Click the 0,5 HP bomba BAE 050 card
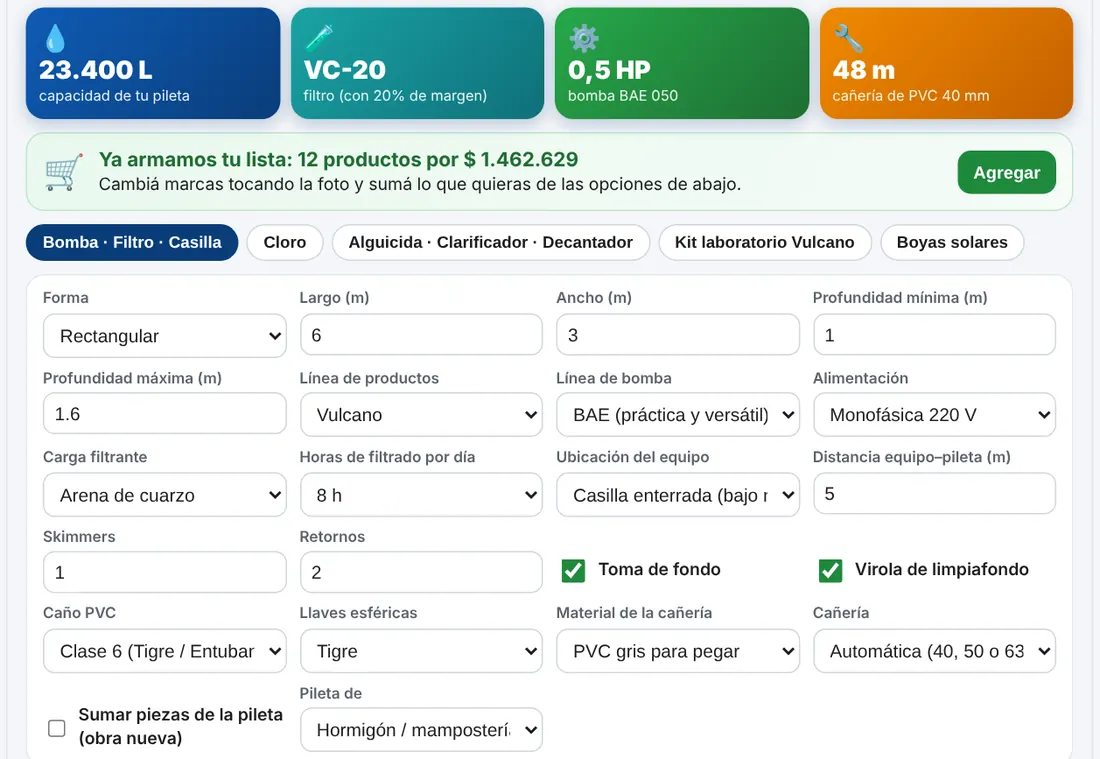 pyautogui.click(x=682, y=63)
